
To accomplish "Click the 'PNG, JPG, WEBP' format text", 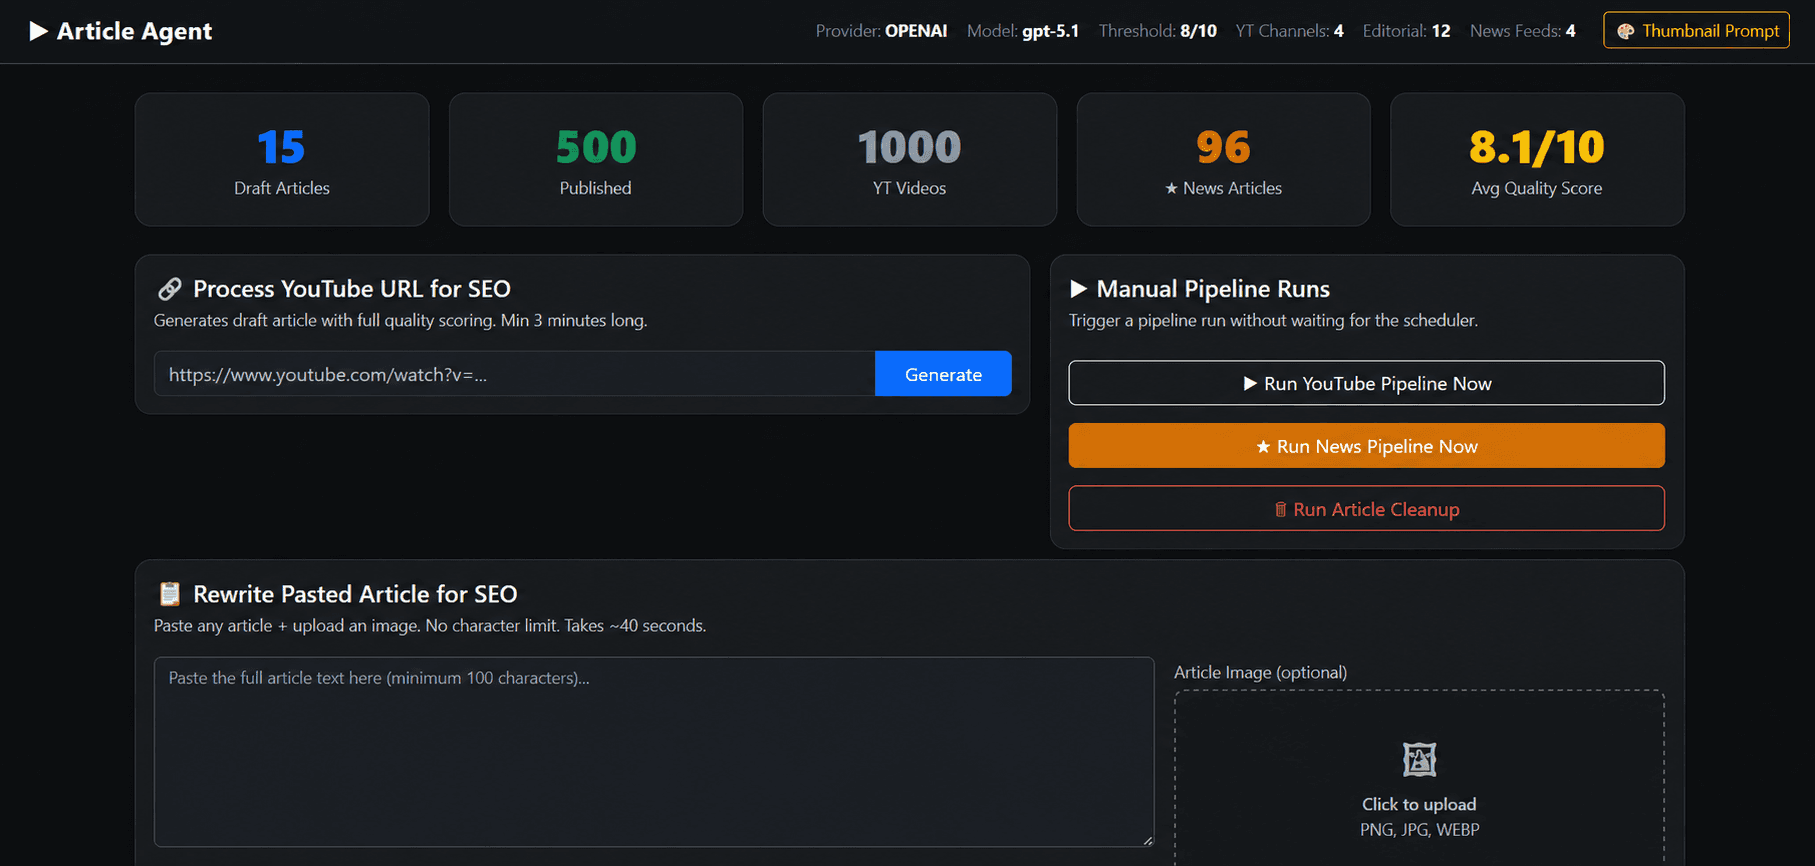I will pos(1419,830).
